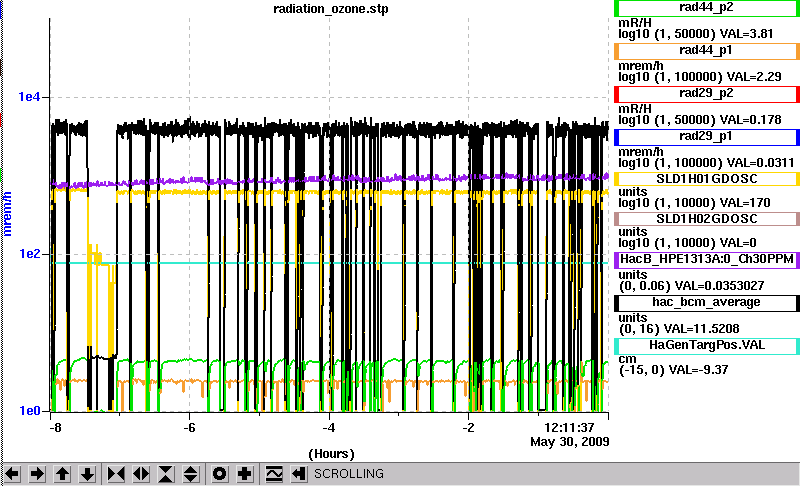Screen dimensions: 800x486
Task: Click the SCROLLING status text
Action: tap(348, 474)
